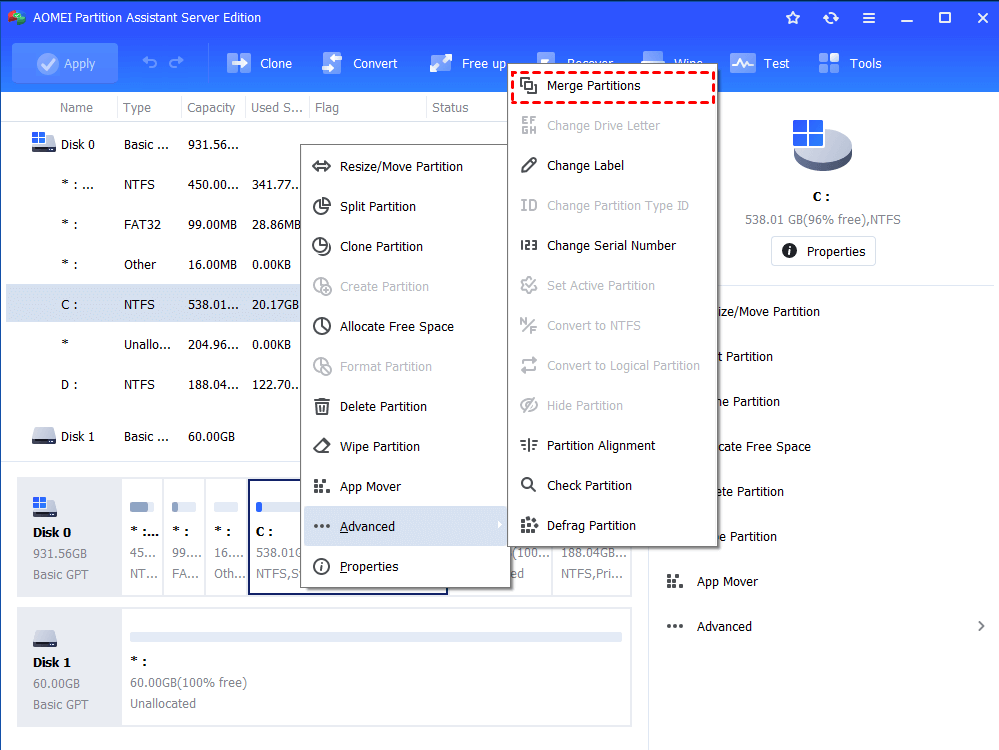
Task: Click the Delete Partition trash icon
Action: (x=322, y=407)
